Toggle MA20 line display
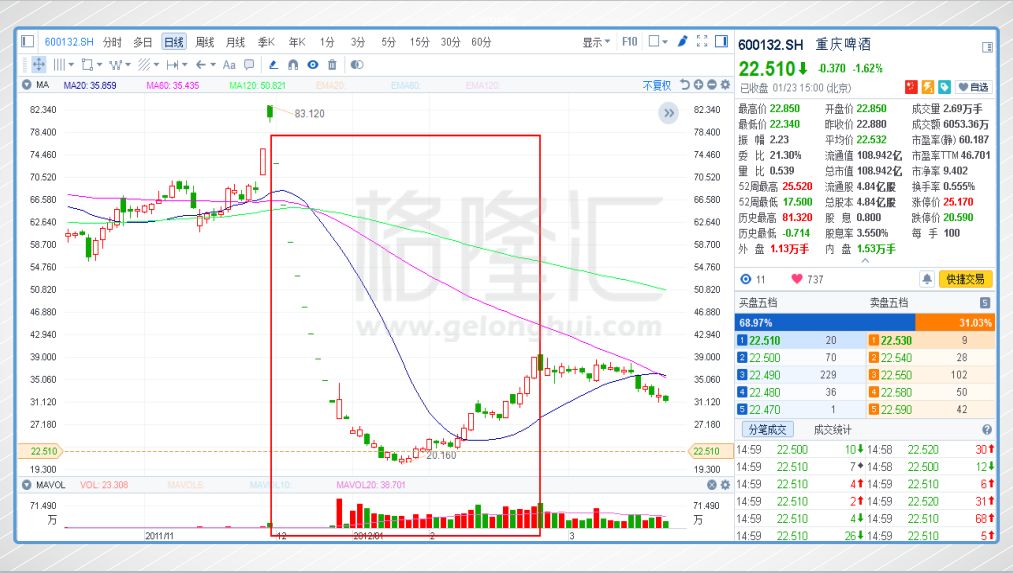This screenshot has width=1013, height=573. [x=90, y=85]
